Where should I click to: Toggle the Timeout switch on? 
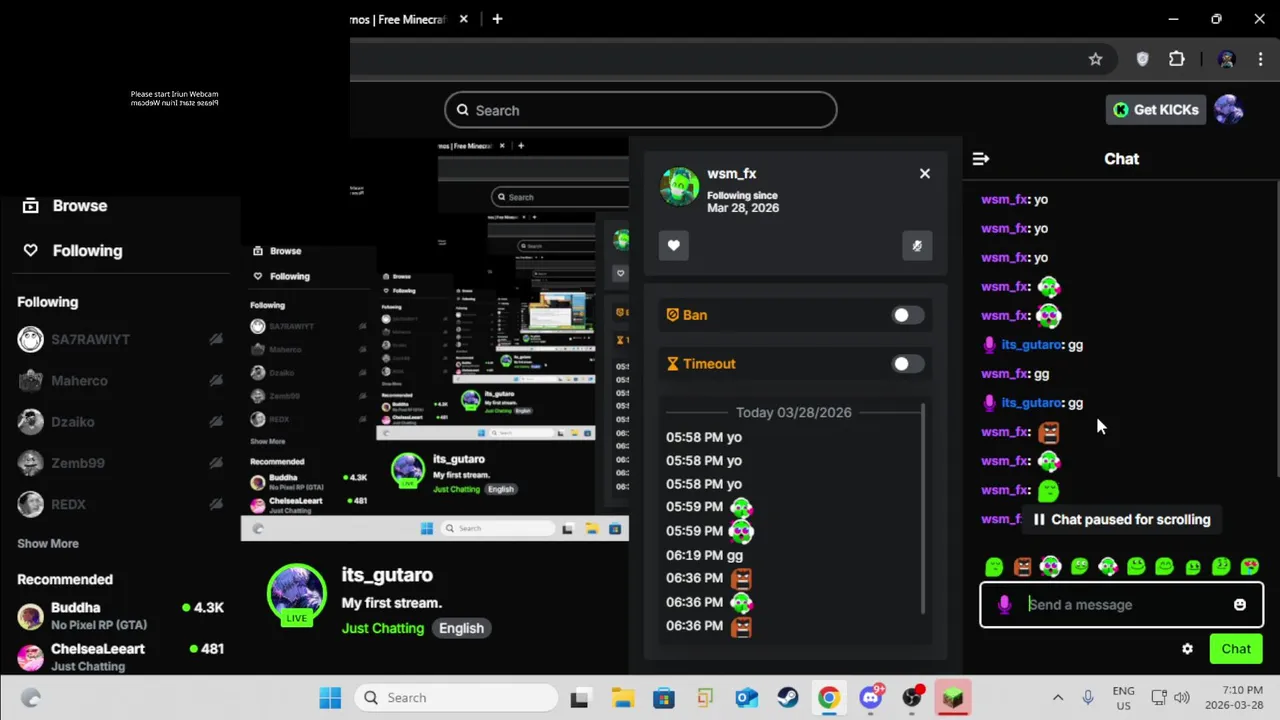tap(908, 364)
